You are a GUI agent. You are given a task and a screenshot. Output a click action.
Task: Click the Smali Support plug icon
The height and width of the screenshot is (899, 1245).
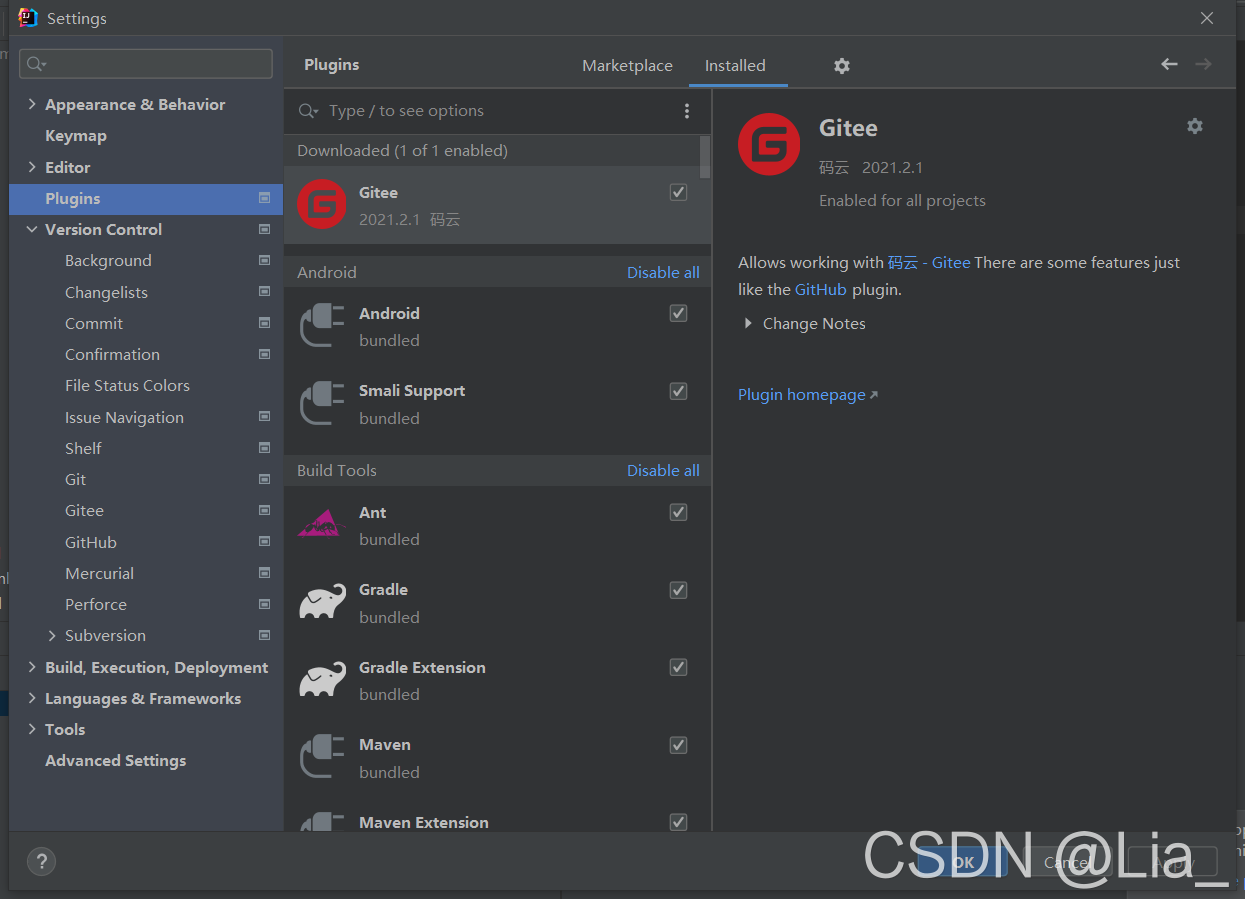(322, 403)
